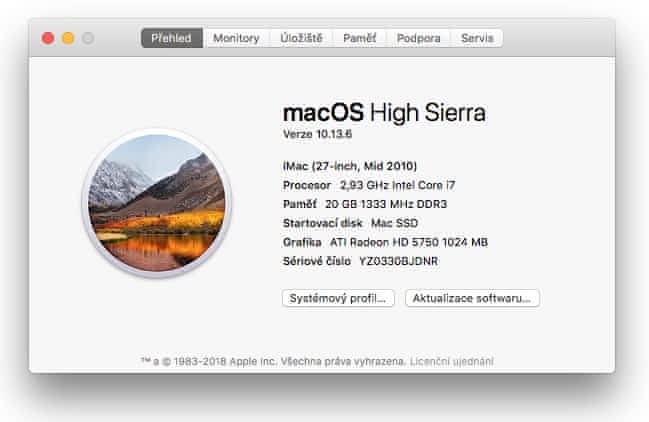649x422 pixels.
Task: Click the Verze 10.13.6 version text
Action: (x=317, y=134)
